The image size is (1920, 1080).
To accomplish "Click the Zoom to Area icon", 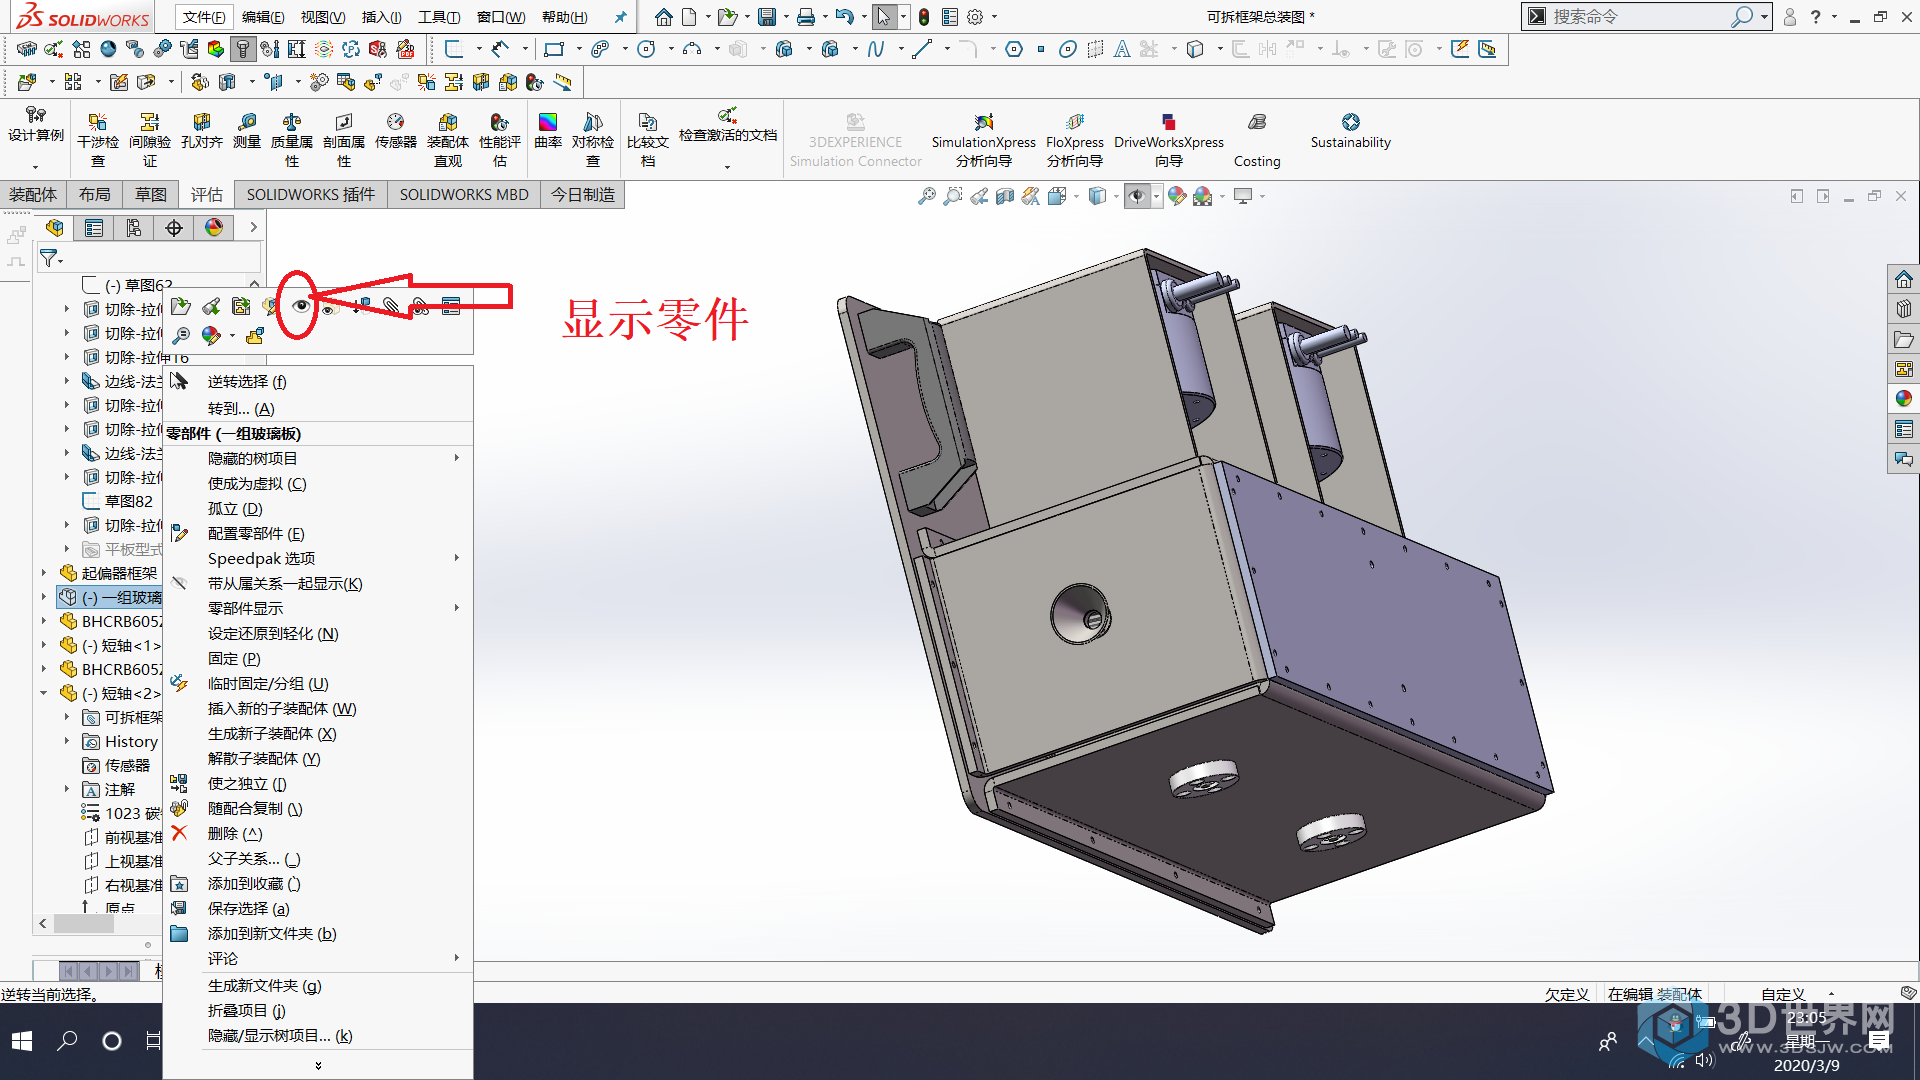I will click(953, 197).
